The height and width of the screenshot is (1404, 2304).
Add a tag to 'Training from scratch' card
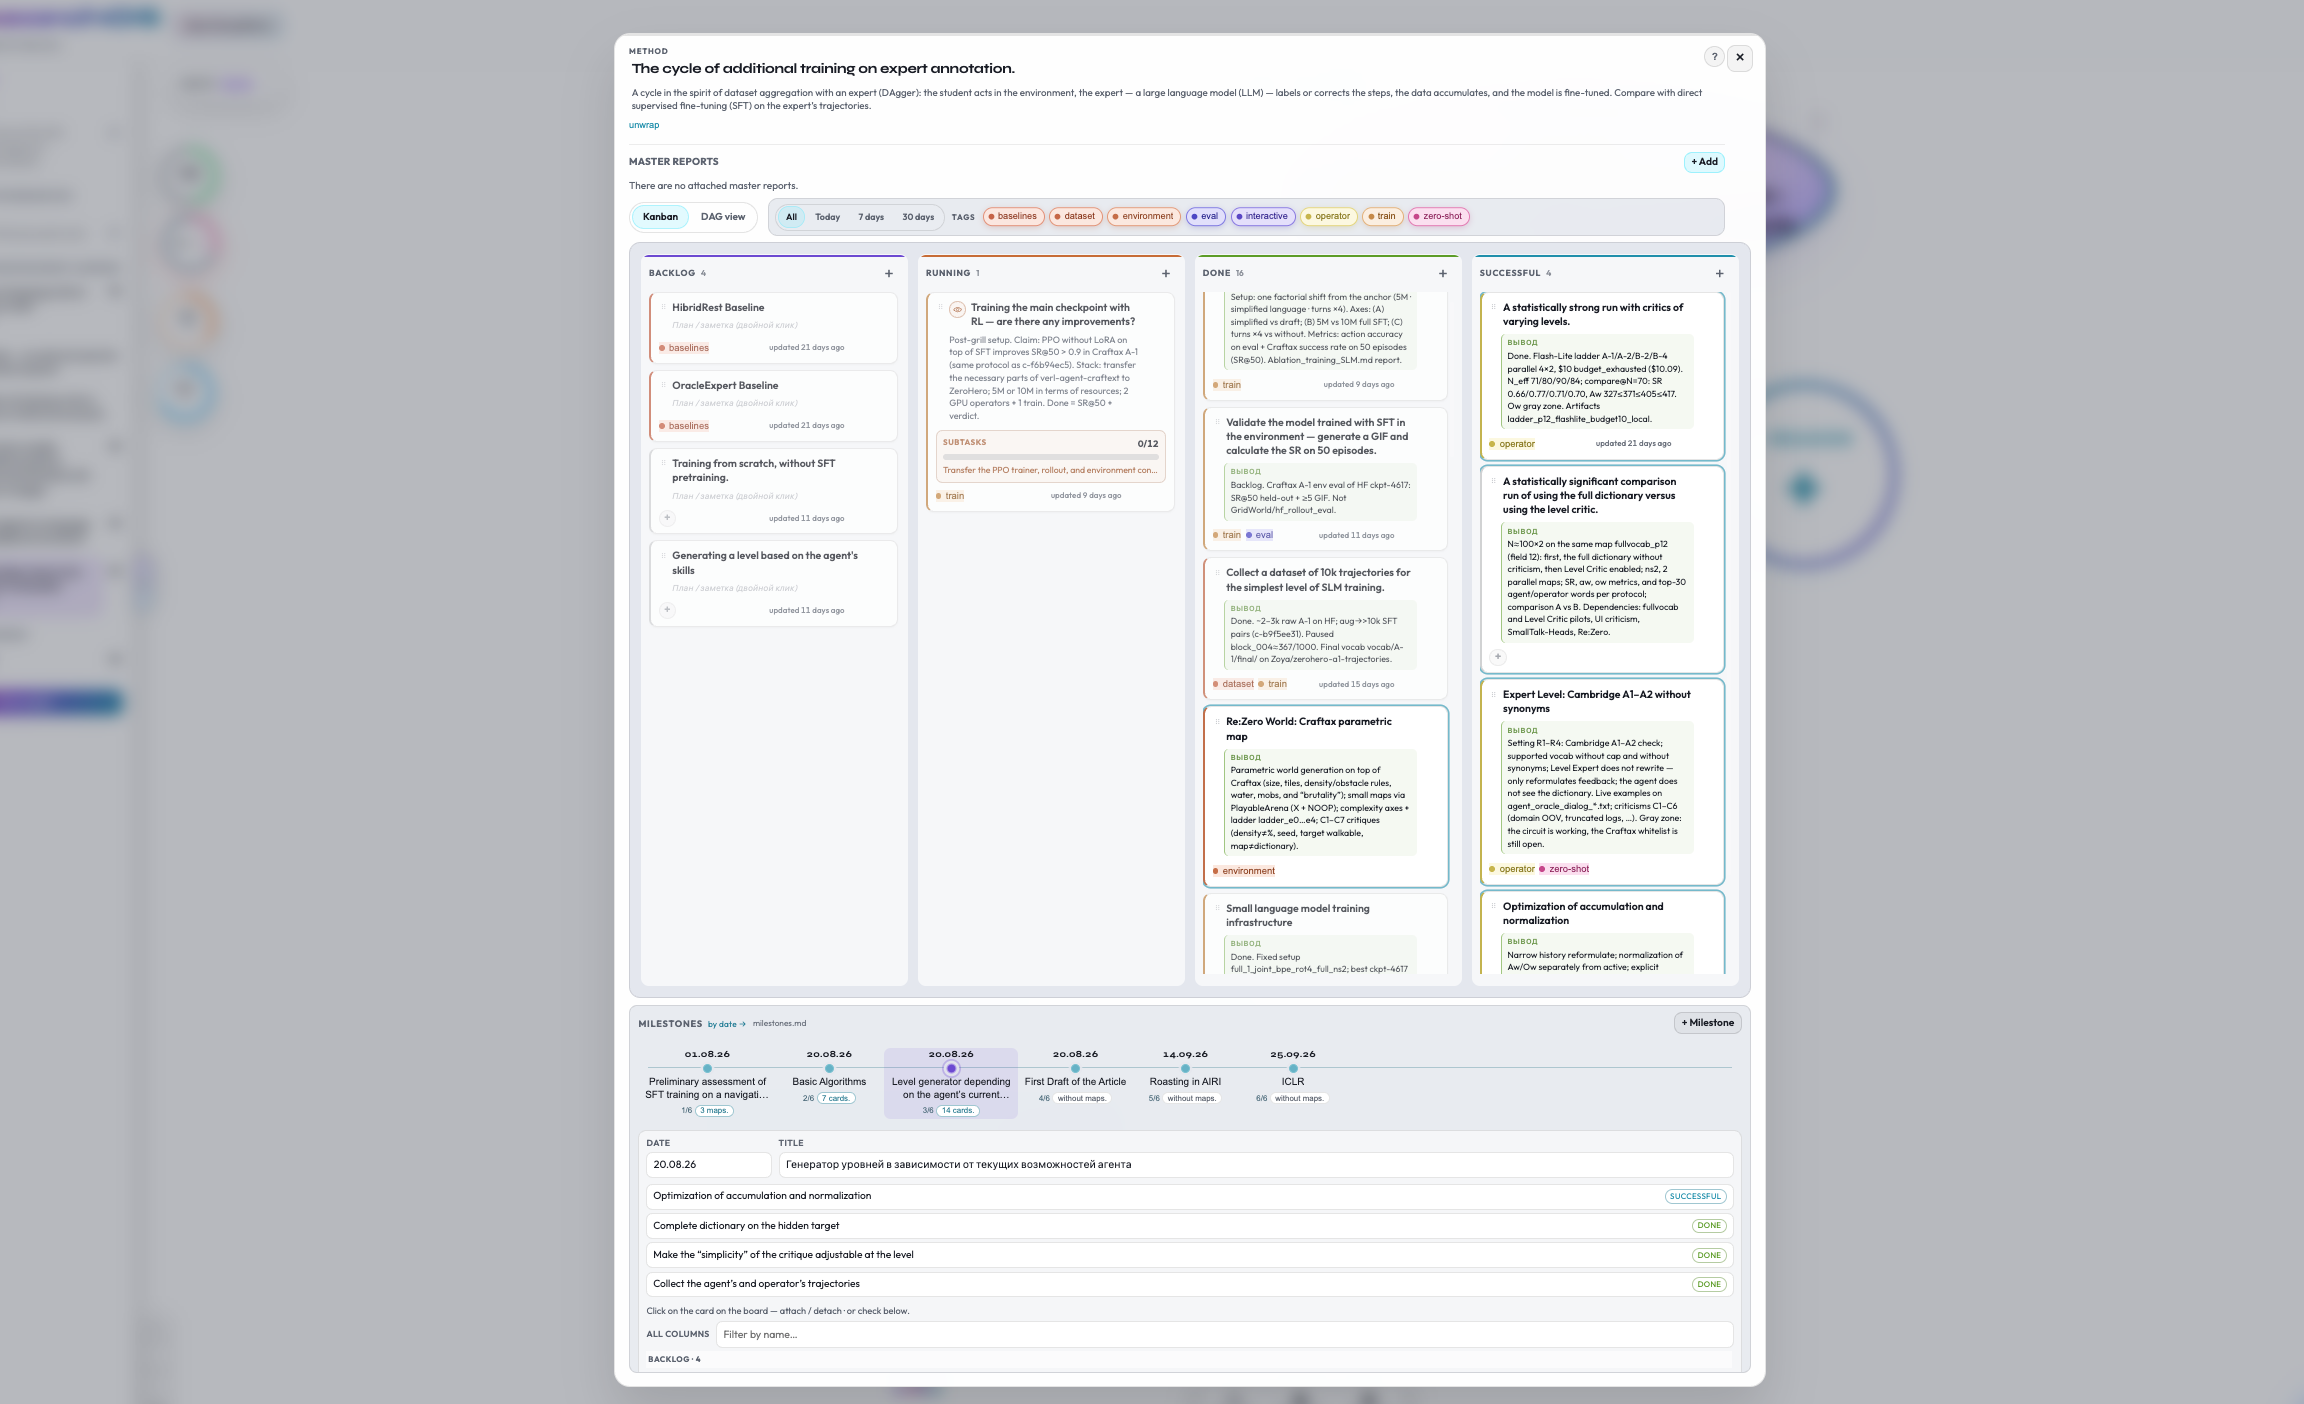click(667, 518)
